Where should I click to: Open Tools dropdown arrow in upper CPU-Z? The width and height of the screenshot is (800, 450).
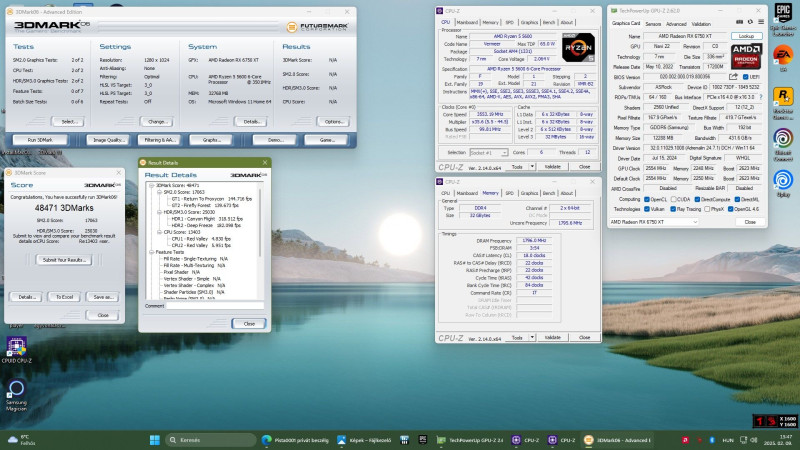coord(532,167)
